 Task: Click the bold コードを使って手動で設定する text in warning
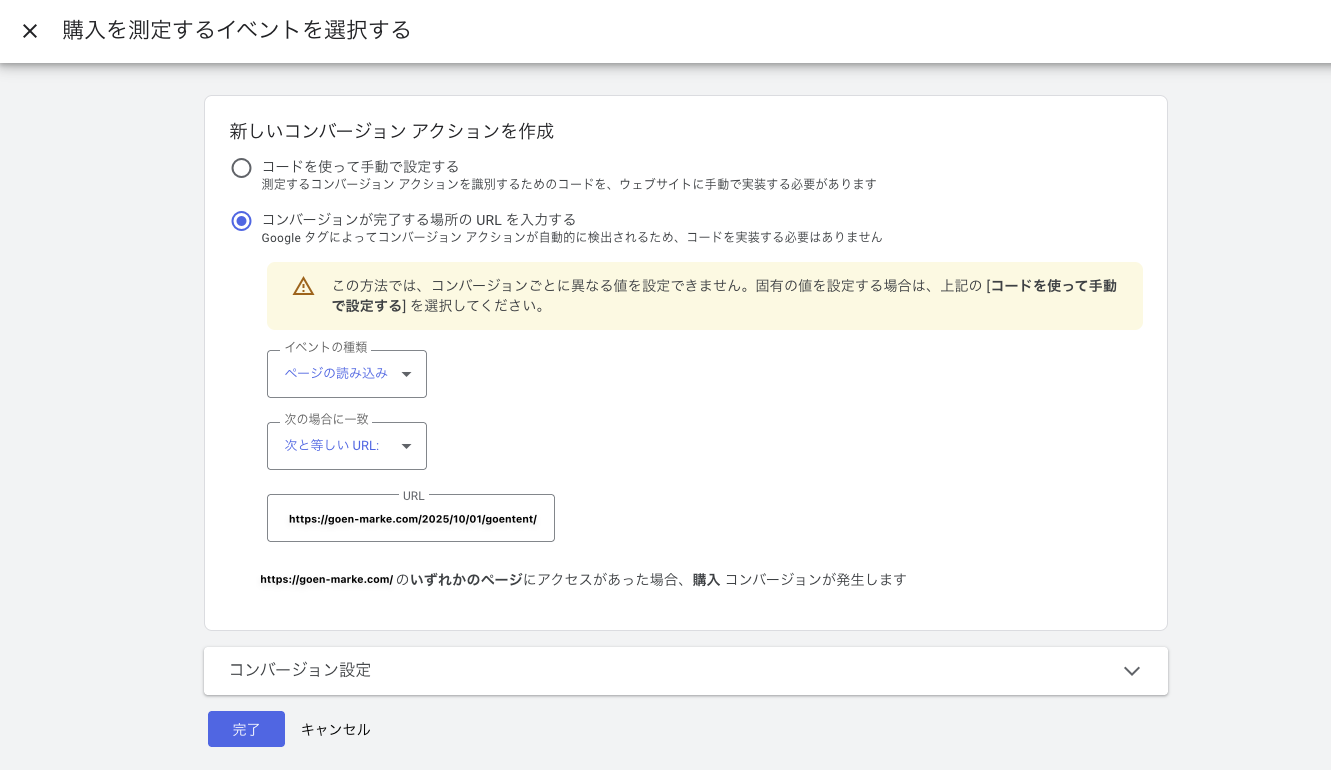coord(1052,286)
